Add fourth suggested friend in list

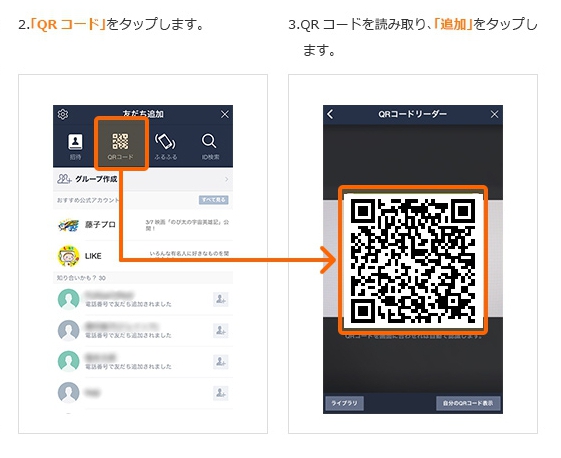pos(220,393)
